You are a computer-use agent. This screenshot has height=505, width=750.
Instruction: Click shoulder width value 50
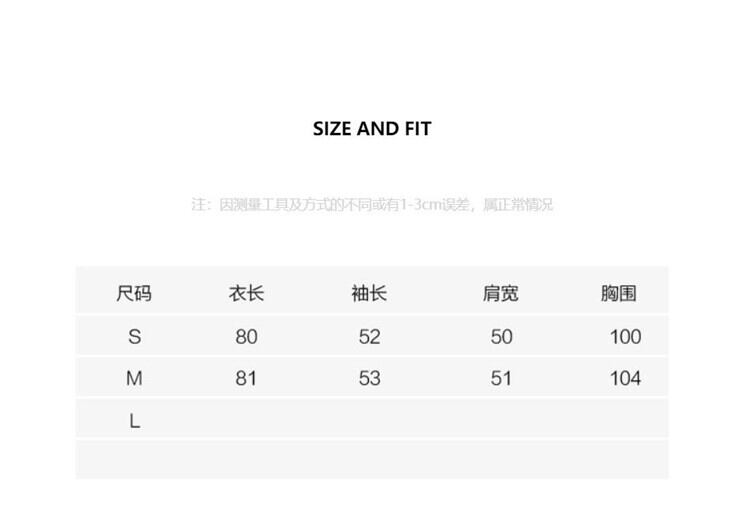click(x=501, y=337)
